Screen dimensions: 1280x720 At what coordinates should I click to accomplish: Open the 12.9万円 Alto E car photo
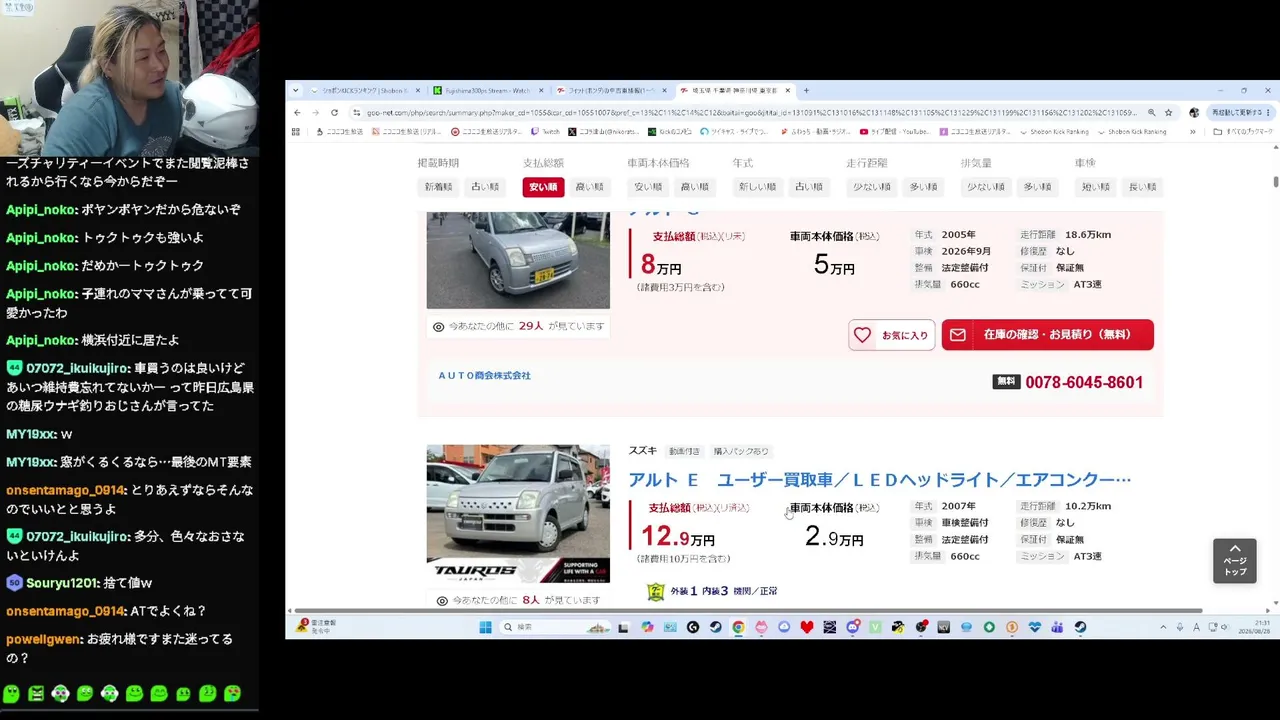518,514
